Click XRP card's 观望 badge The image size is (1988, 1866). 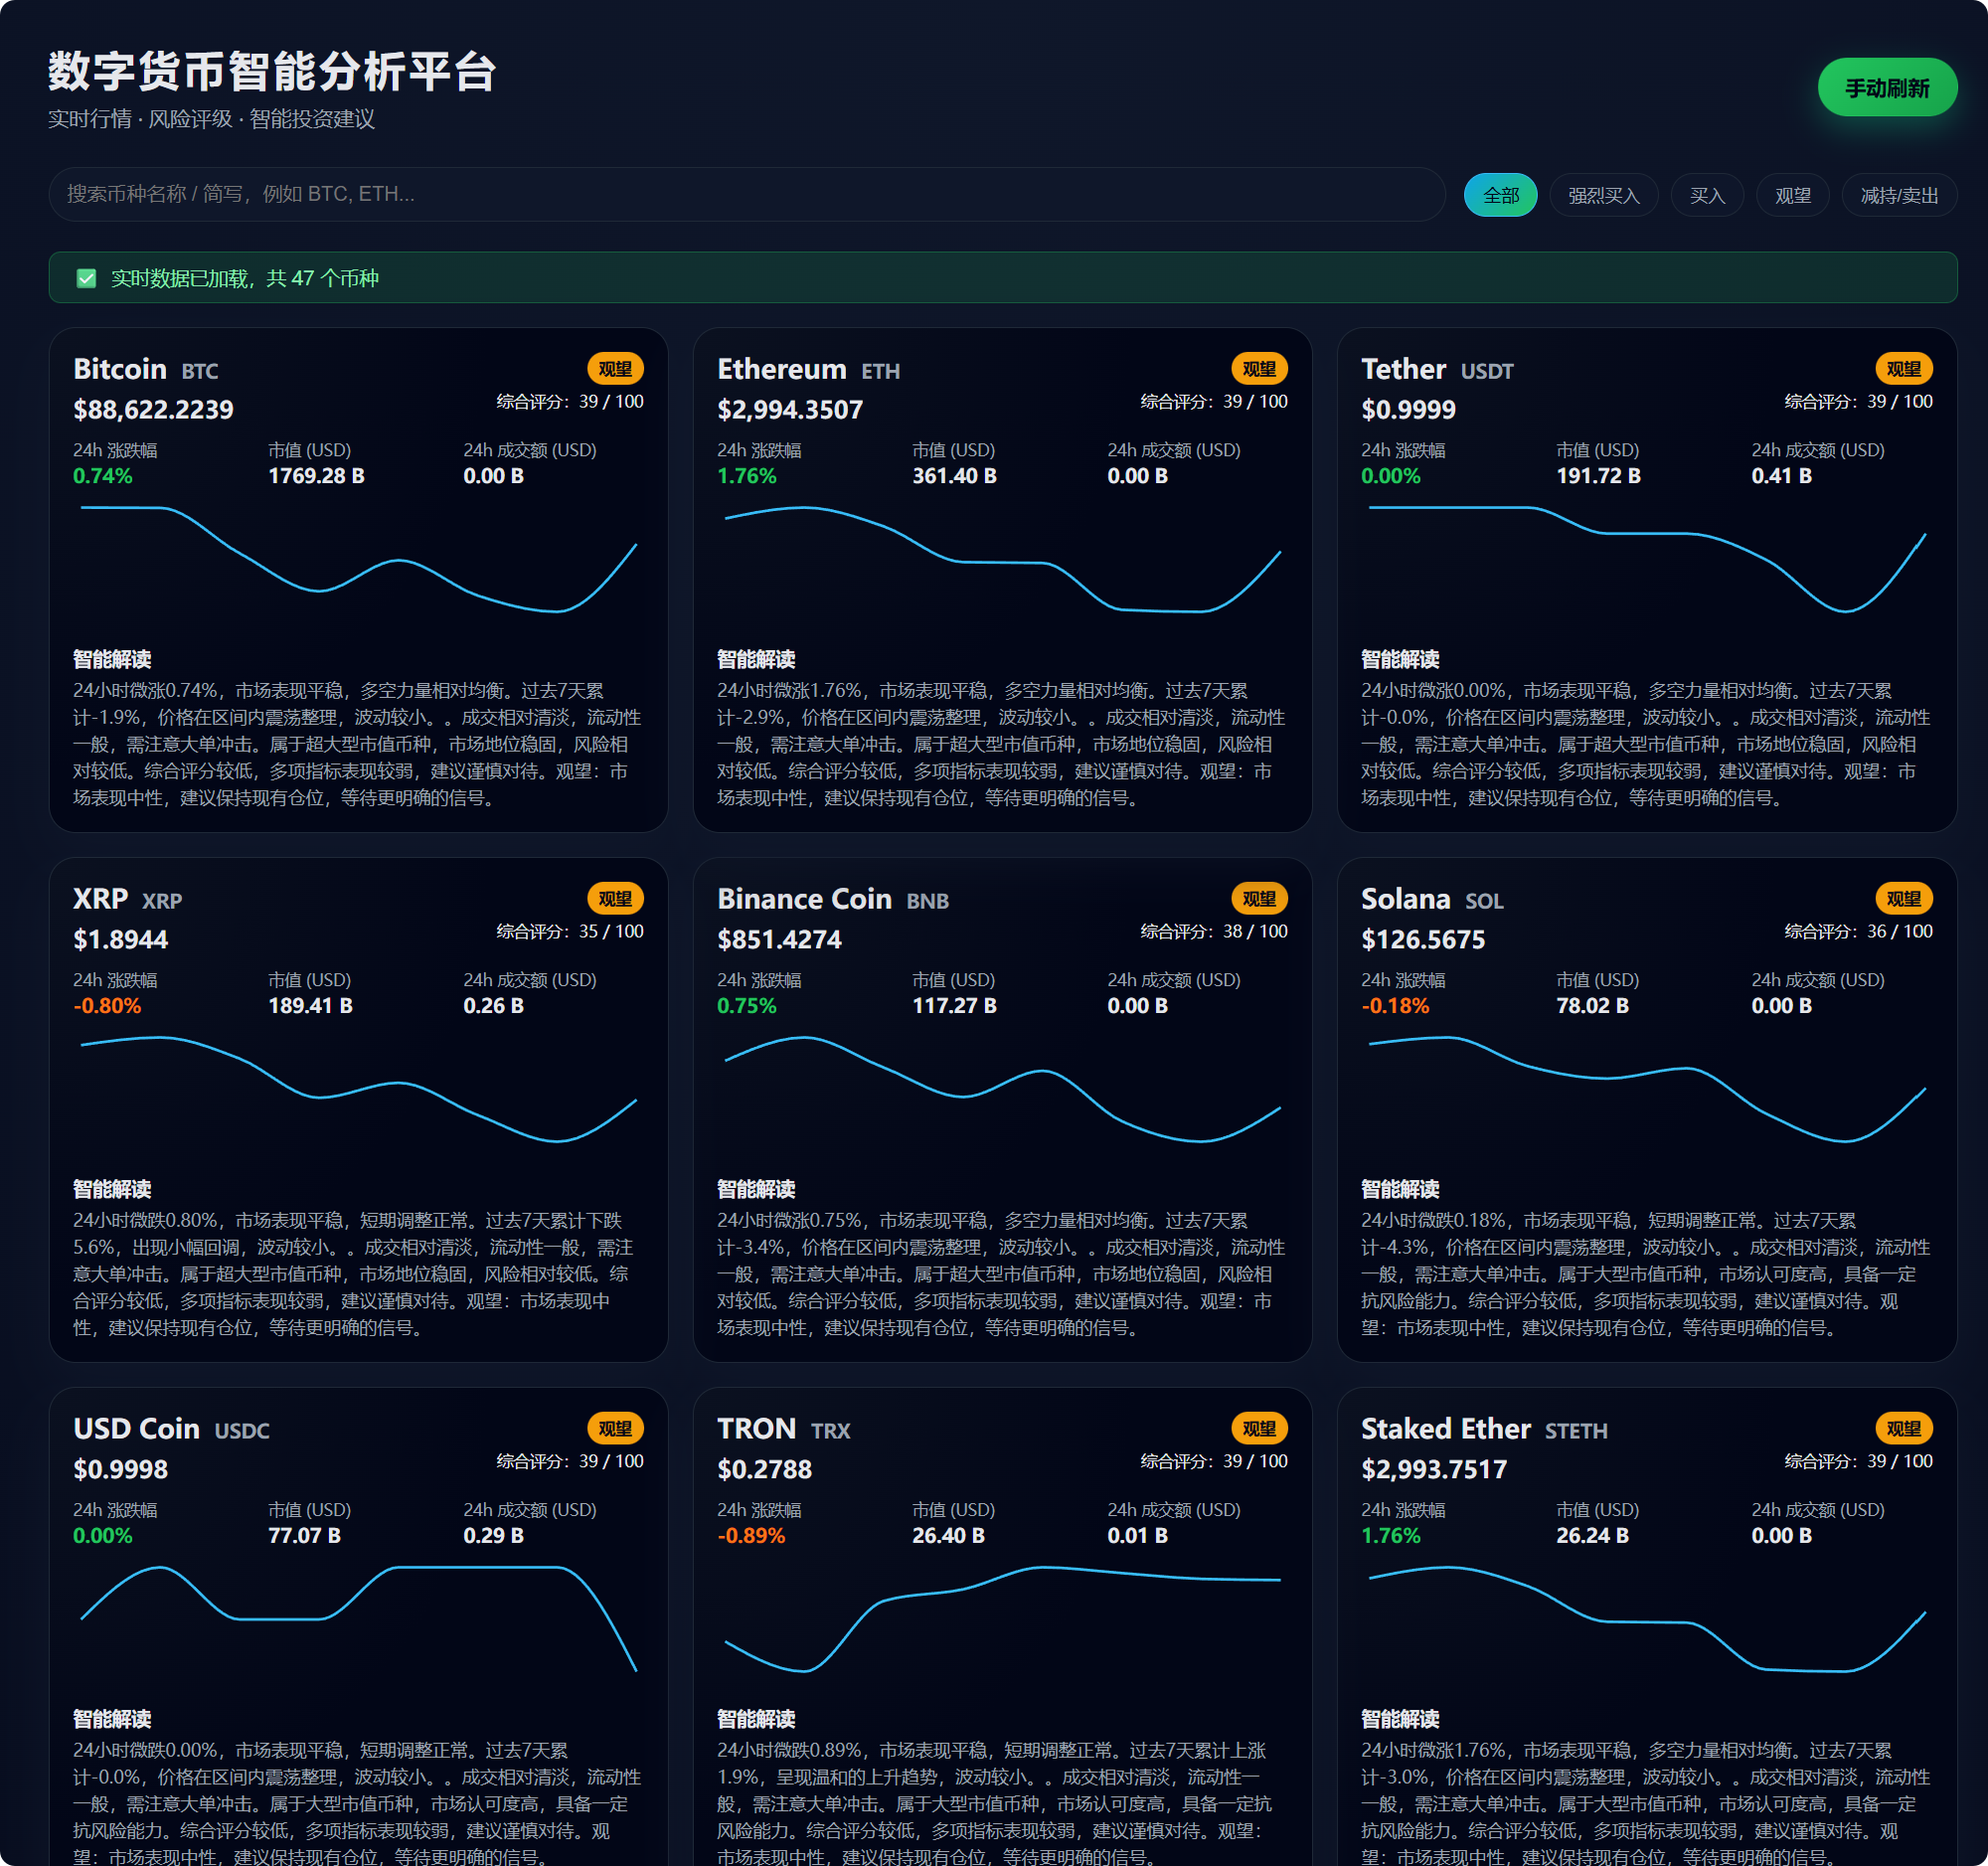[x=615, y=899]
